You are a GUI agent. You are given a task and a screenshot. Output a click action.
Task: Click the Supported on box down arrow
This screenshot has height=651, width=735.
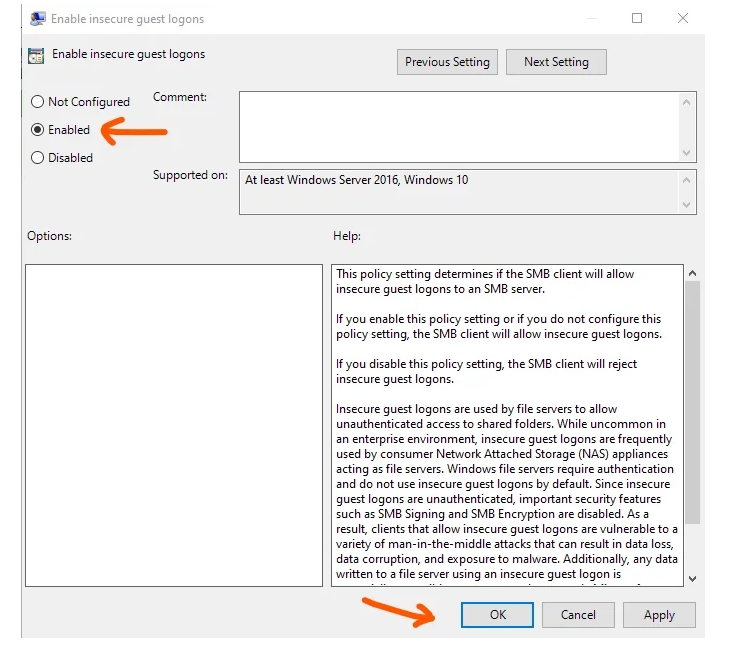tap(687, 204)
